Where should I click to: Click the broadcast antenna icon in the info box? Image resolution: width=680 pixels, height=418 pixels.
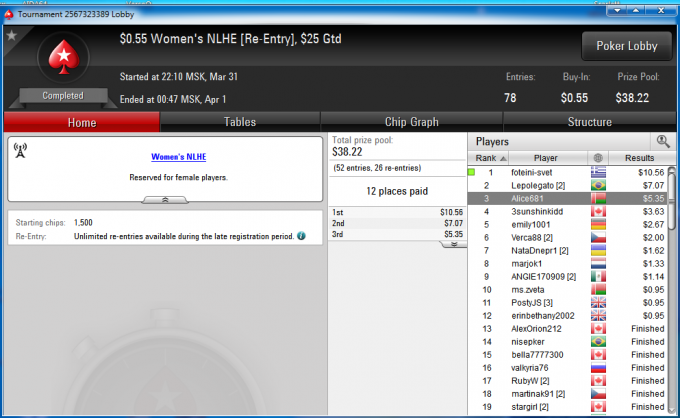coord(20,150)
